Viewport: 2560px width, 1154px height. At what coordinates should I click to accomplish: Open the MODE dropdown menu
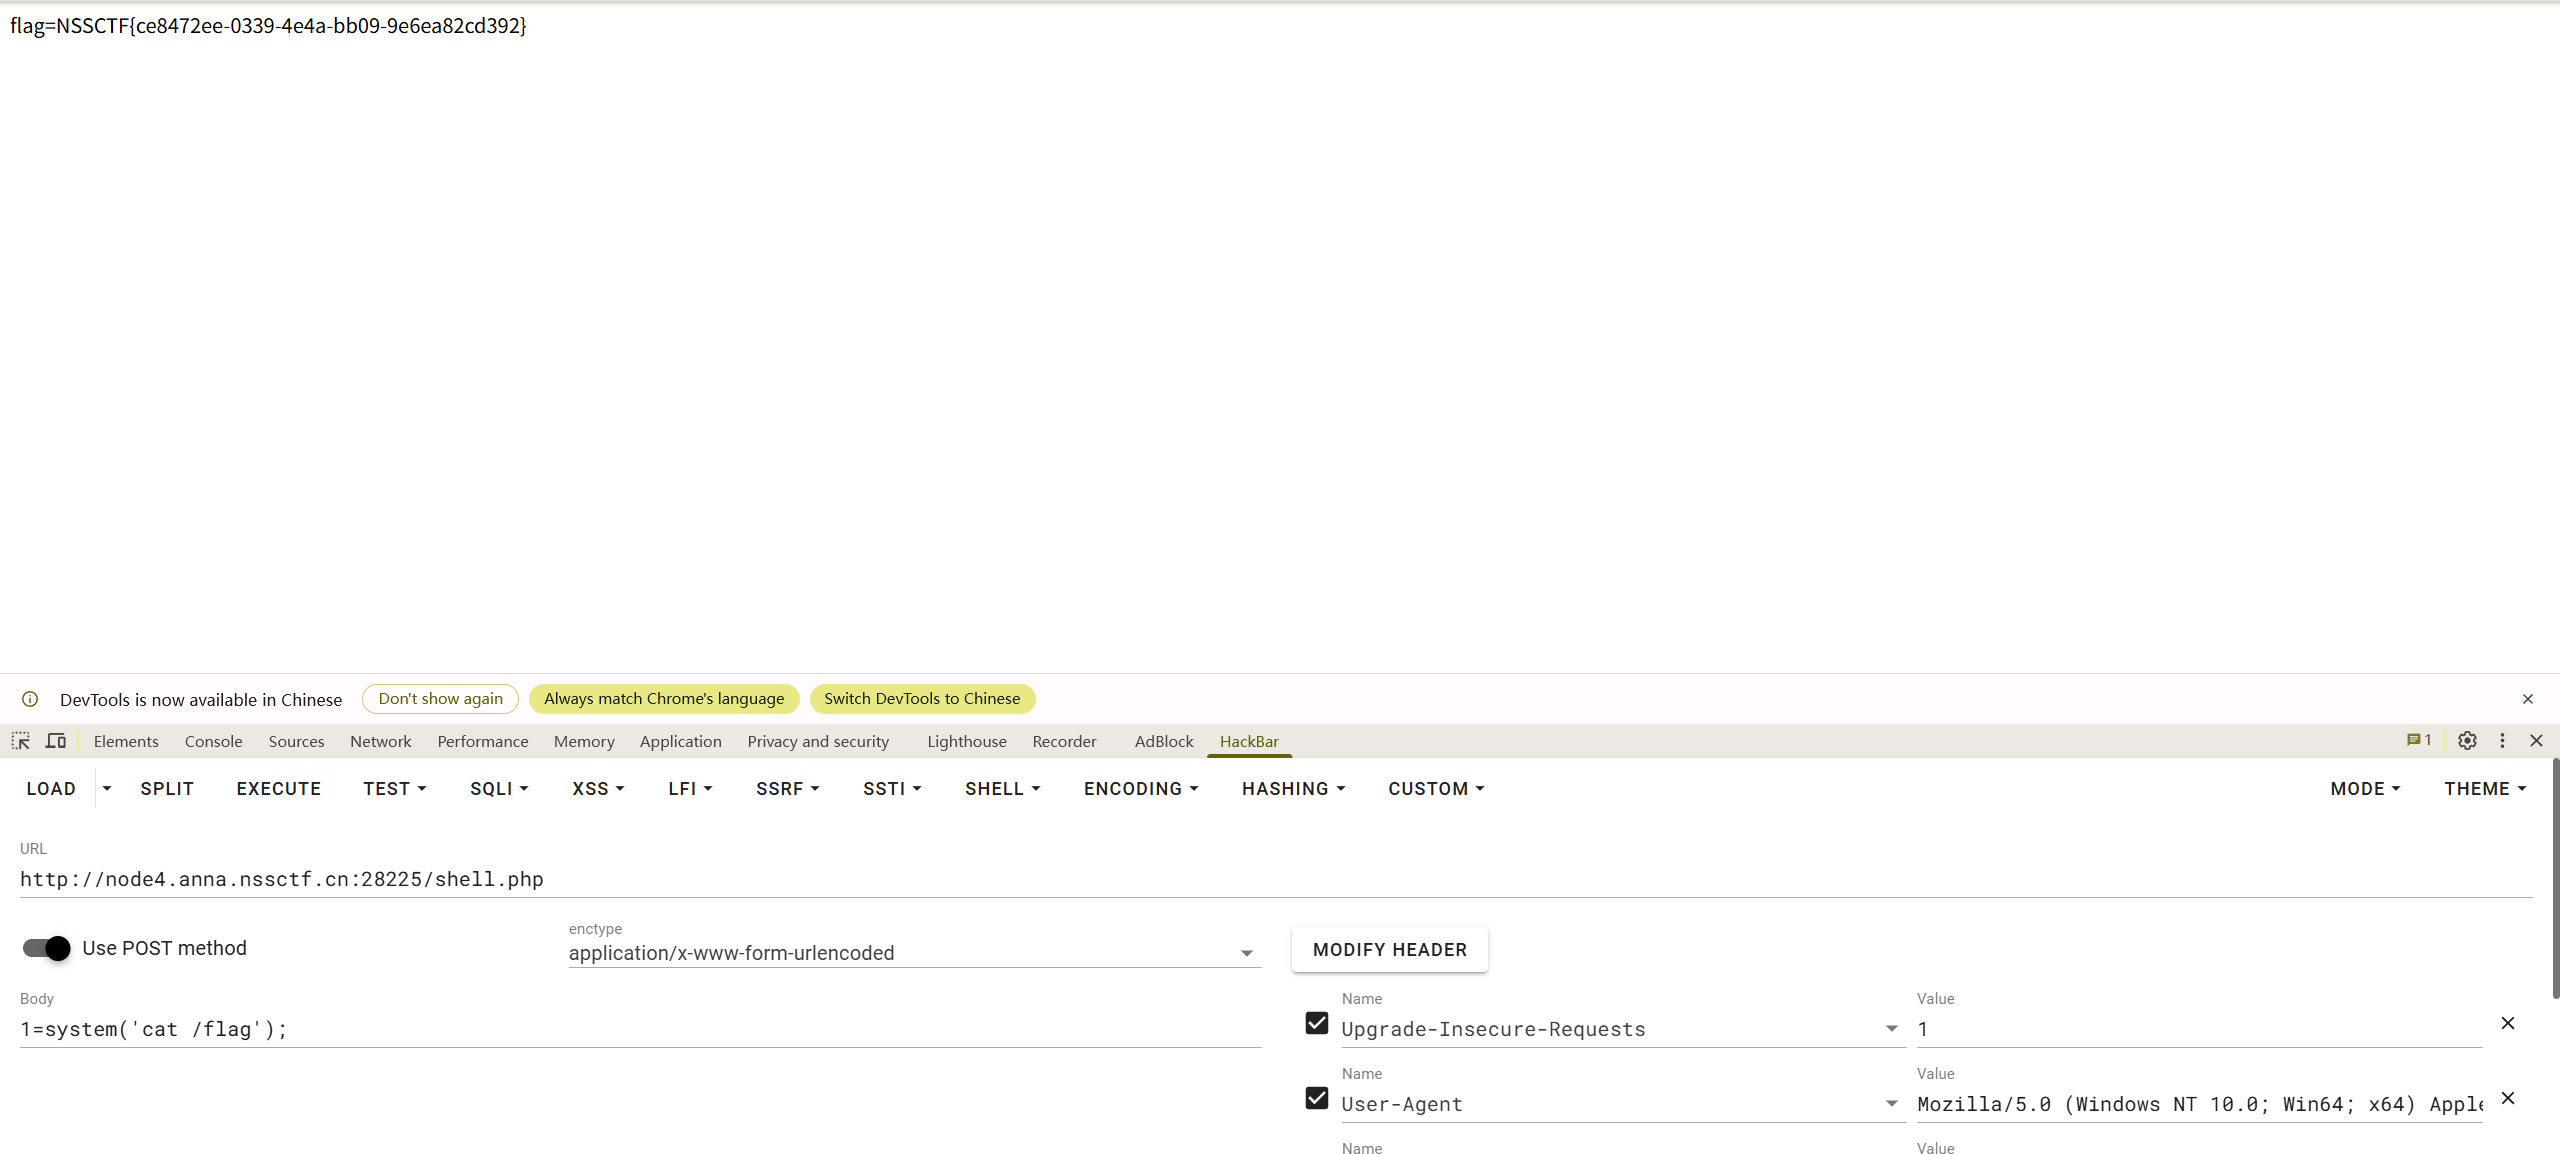(x=2365, y=789)
